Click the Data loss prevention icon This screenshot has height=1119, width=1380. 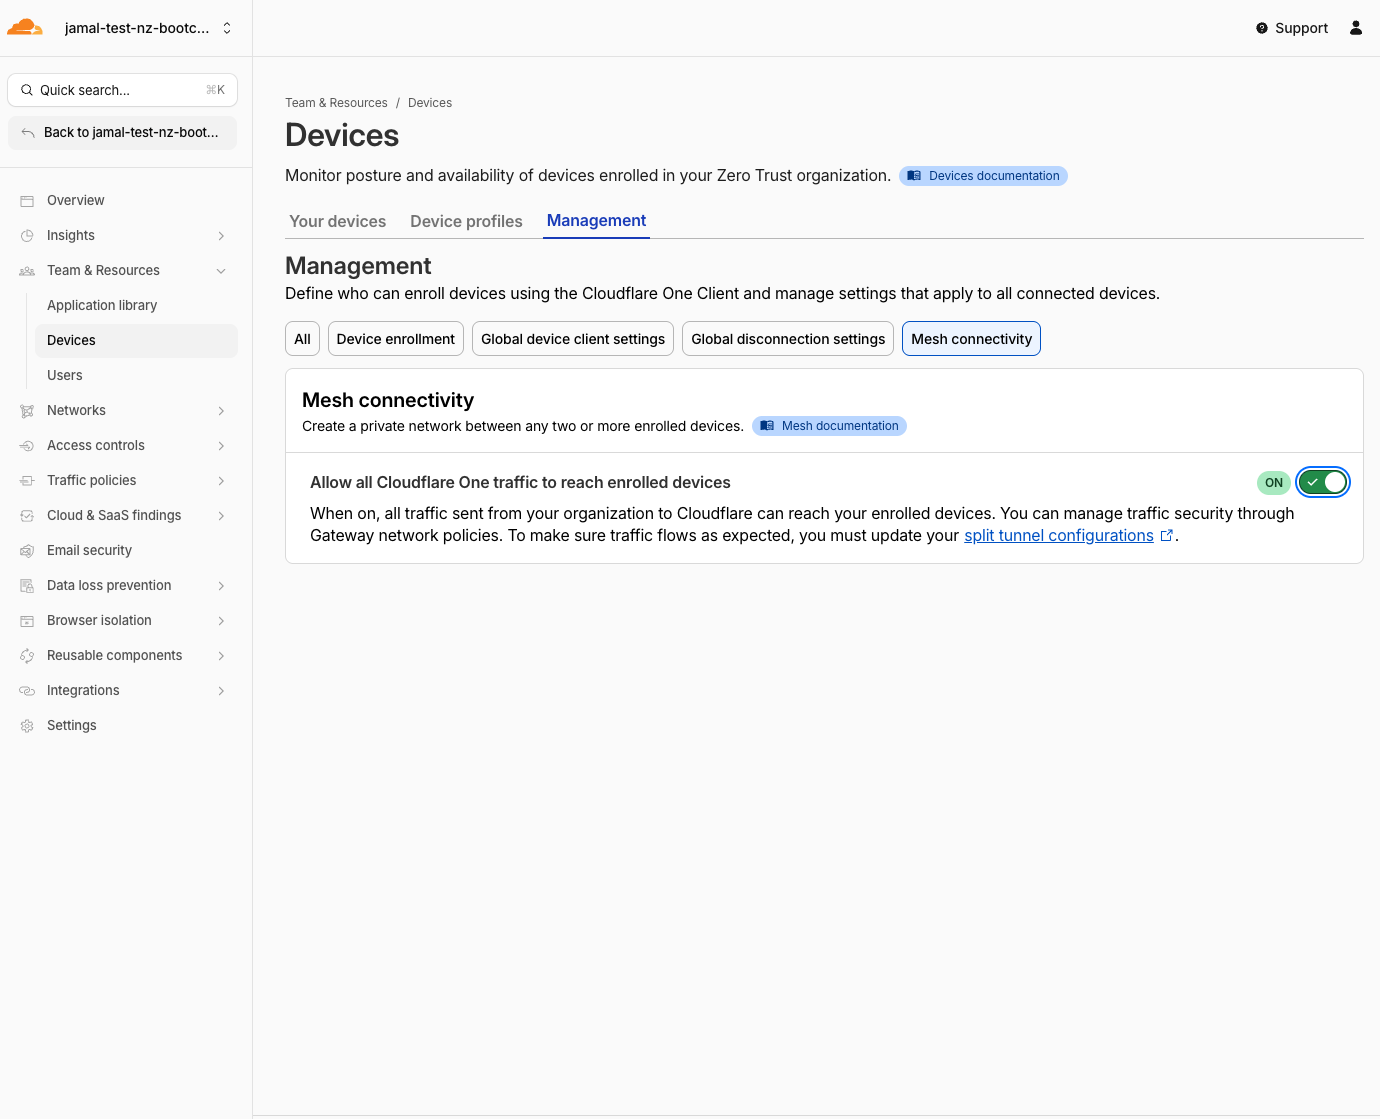(27, 586)
